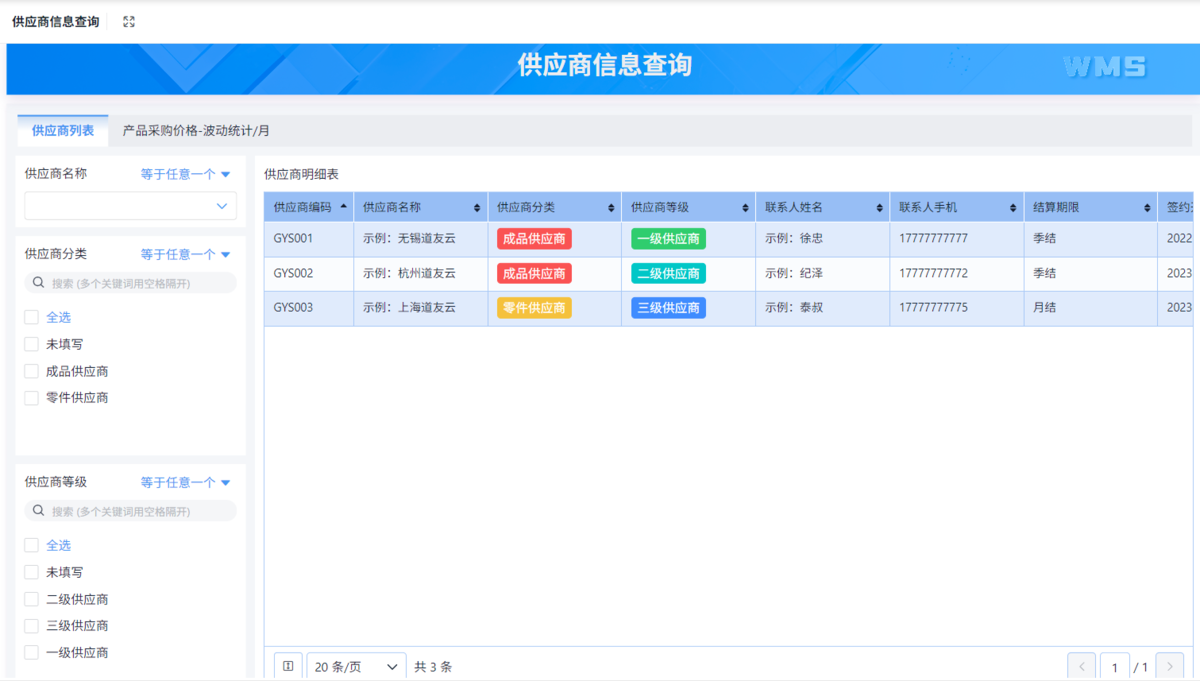The image size is (1200, 681).
Task: Open the 供应商名称 select box
Action: point(131,206)
